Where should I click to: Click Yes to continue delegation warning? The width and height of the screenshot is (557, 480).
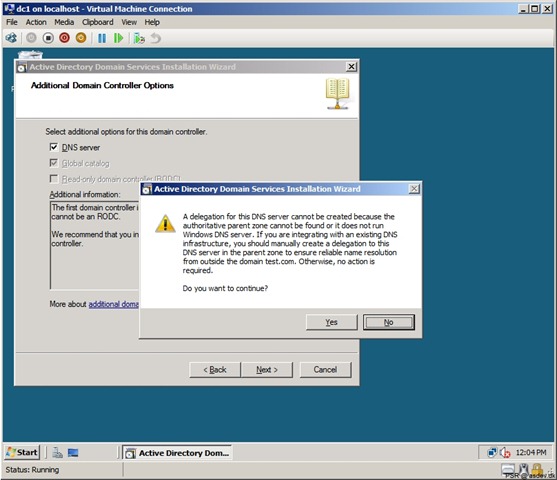click(x=331, y=322)
